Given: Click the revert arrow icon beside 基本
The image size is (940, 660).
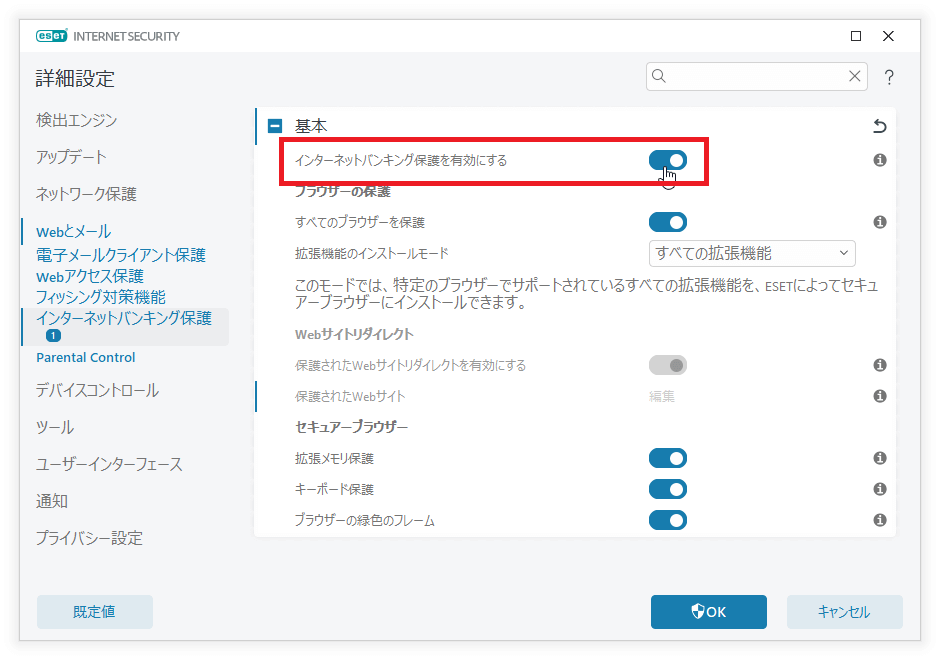Looking at the screenshot, I should (x=880, y=127).
